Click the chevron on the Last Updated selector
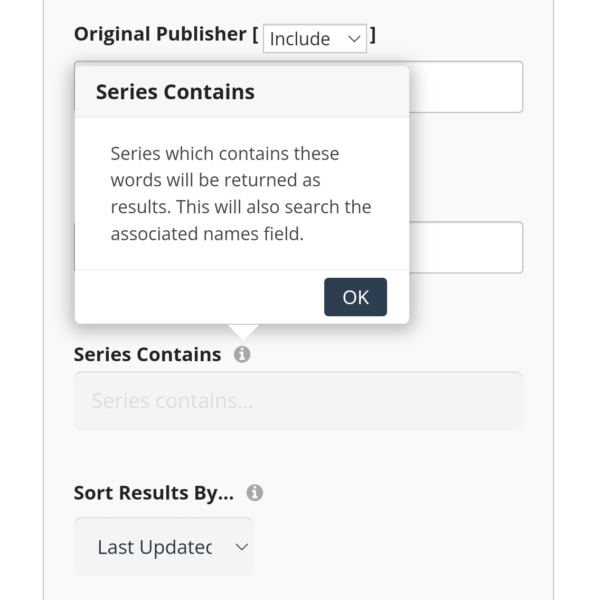This screenshot has width=600, height=600. click(240, 547)
